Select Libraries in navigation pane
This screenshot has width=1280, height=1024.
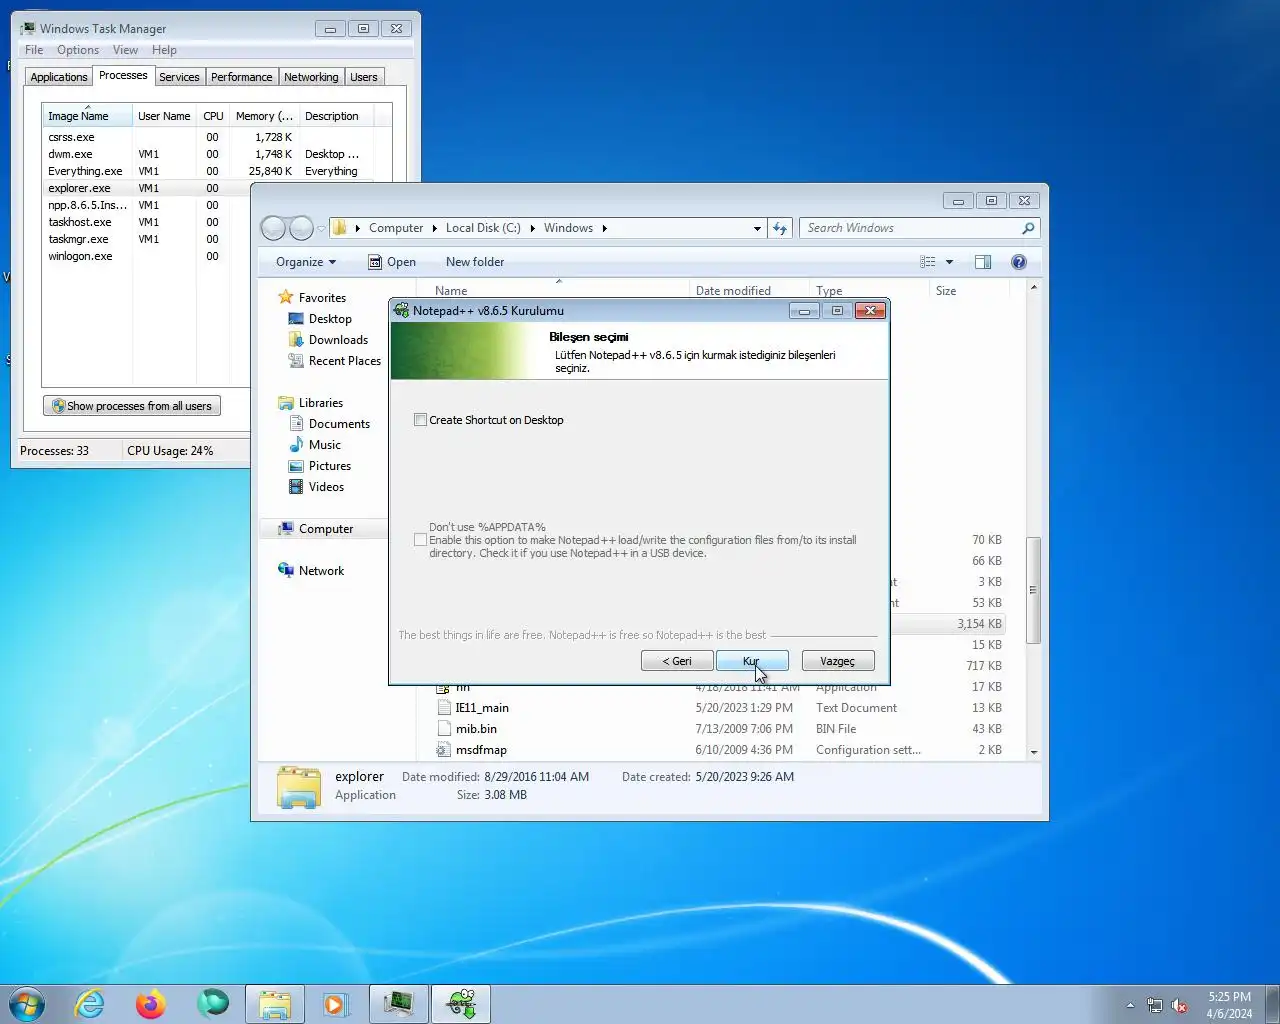320,403
